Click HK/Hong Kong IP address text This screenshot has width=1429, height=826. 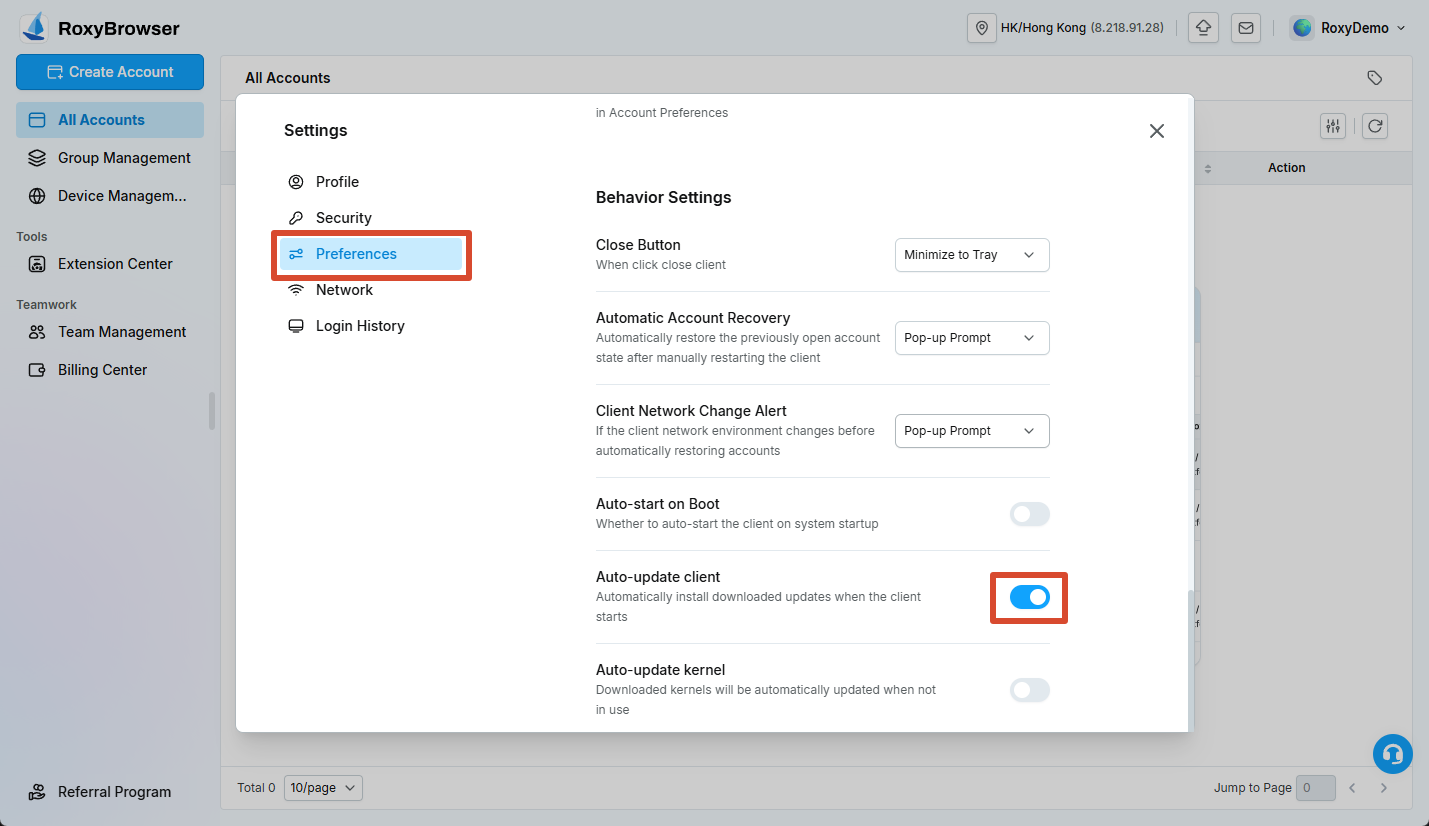point(1082,28)
